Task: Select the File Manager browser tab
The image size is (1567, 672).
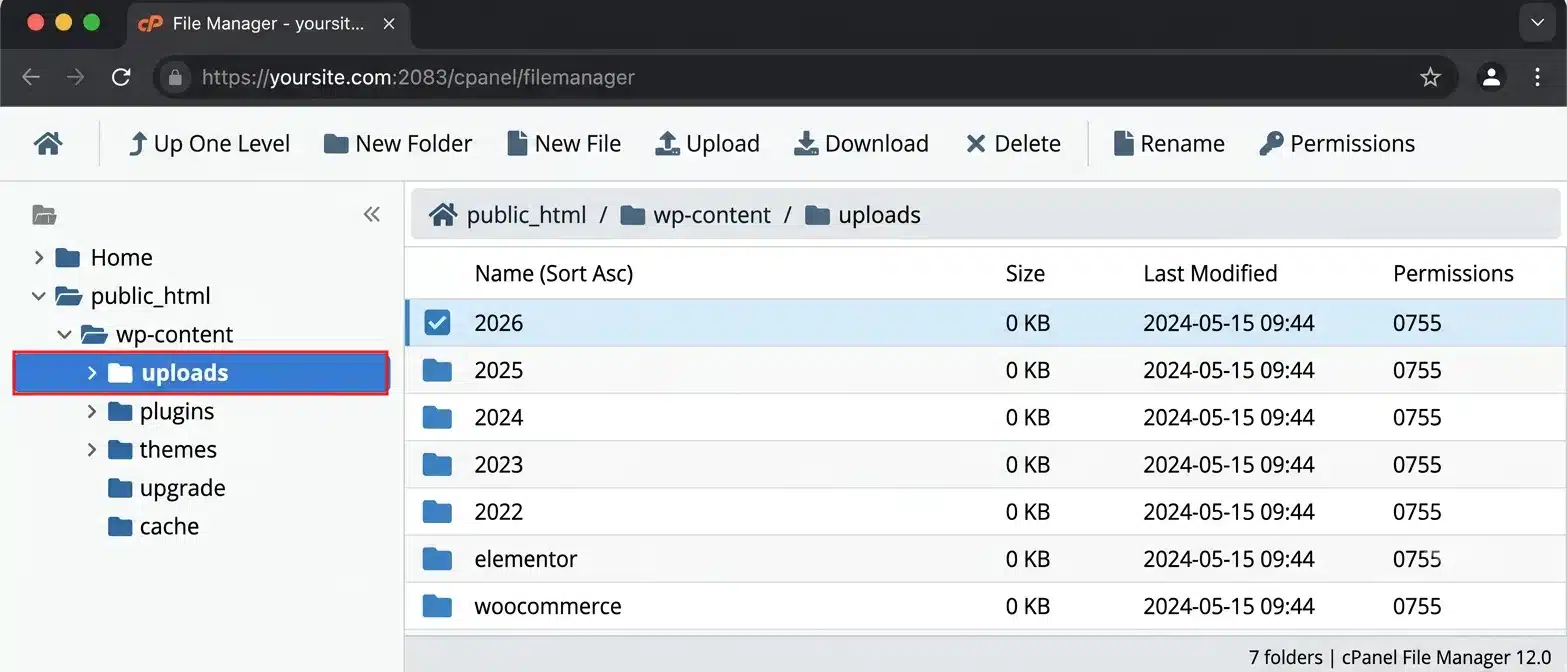Action: click(x=269, y=24)
